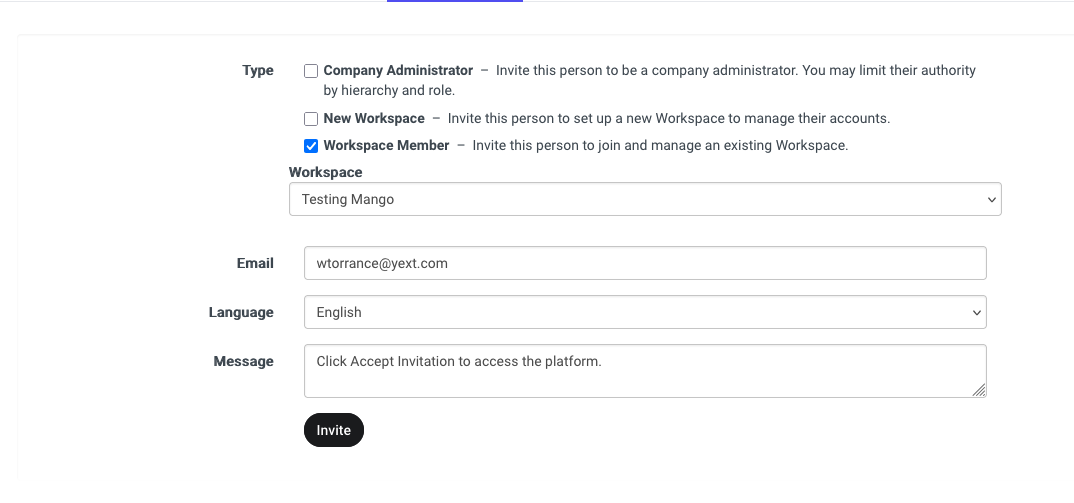Screen dimensions: 1074x503
Task: Click the Email field label
Action: click(255, 264)
